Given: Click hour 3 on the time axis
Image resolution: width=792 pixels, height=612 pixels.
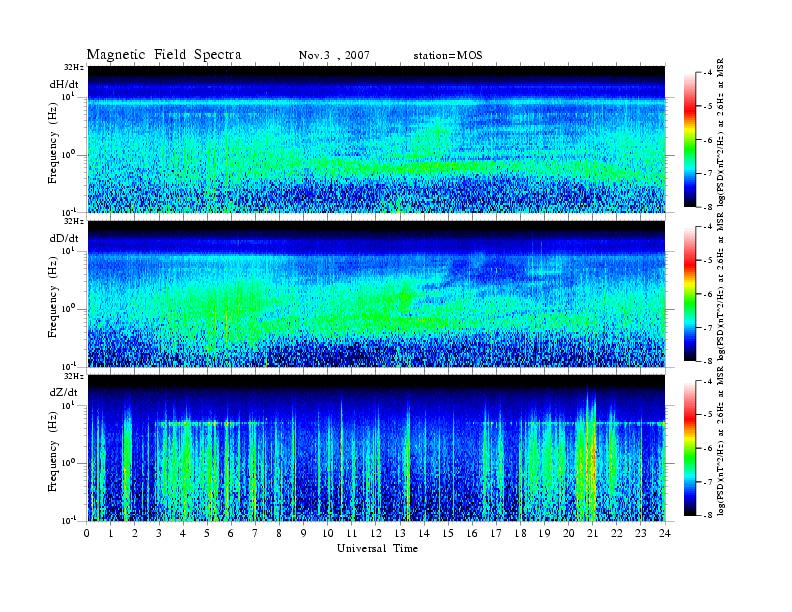Looking at the screenshot, I should click(x=159, y=533).
